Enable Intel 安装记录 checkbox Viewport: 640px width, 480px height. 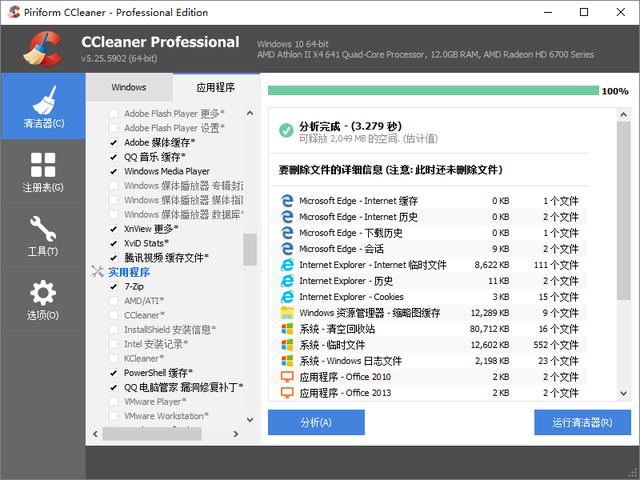tap(113, 344)
